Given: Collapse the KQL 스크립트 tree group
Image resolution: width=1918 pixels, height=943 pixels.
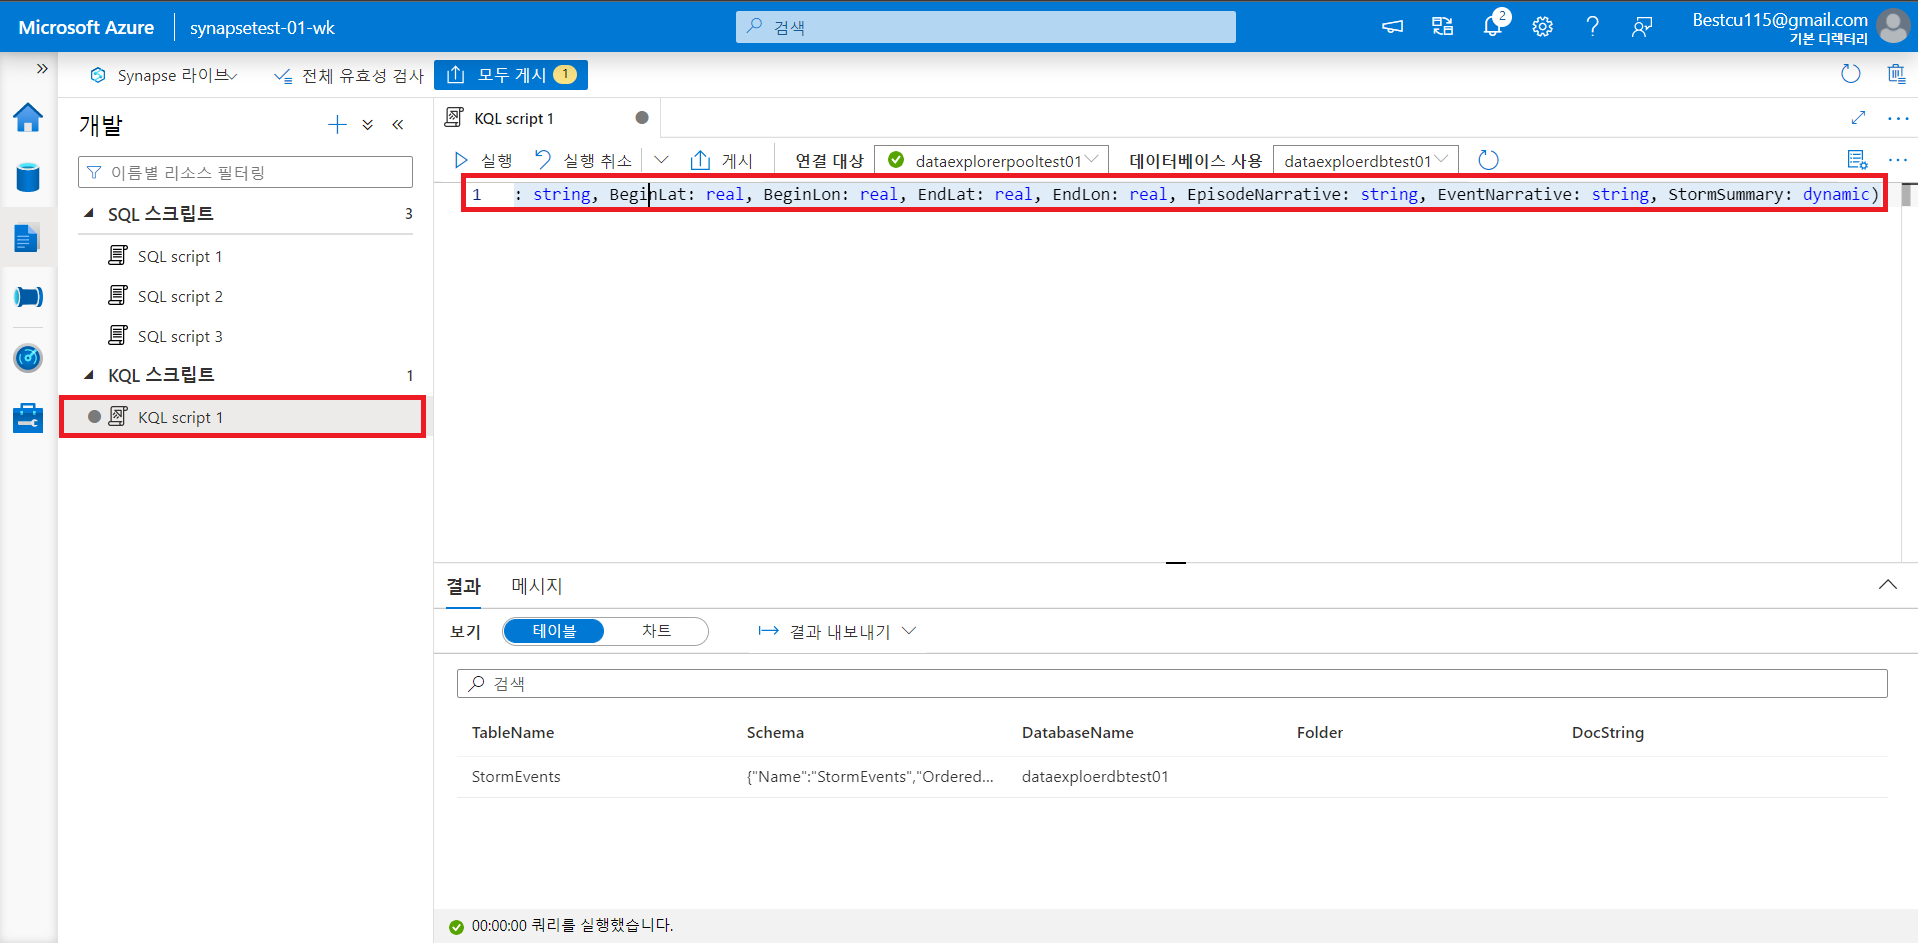Looking at the screenshot, I should 89,375.
